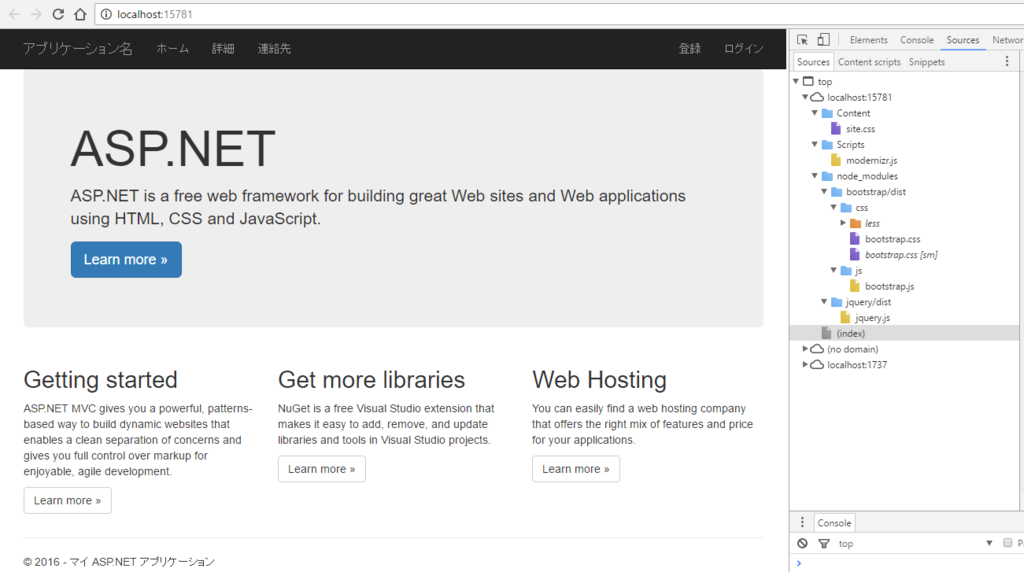
Task: Click the blue Learn more button
Action: [126, 260]
